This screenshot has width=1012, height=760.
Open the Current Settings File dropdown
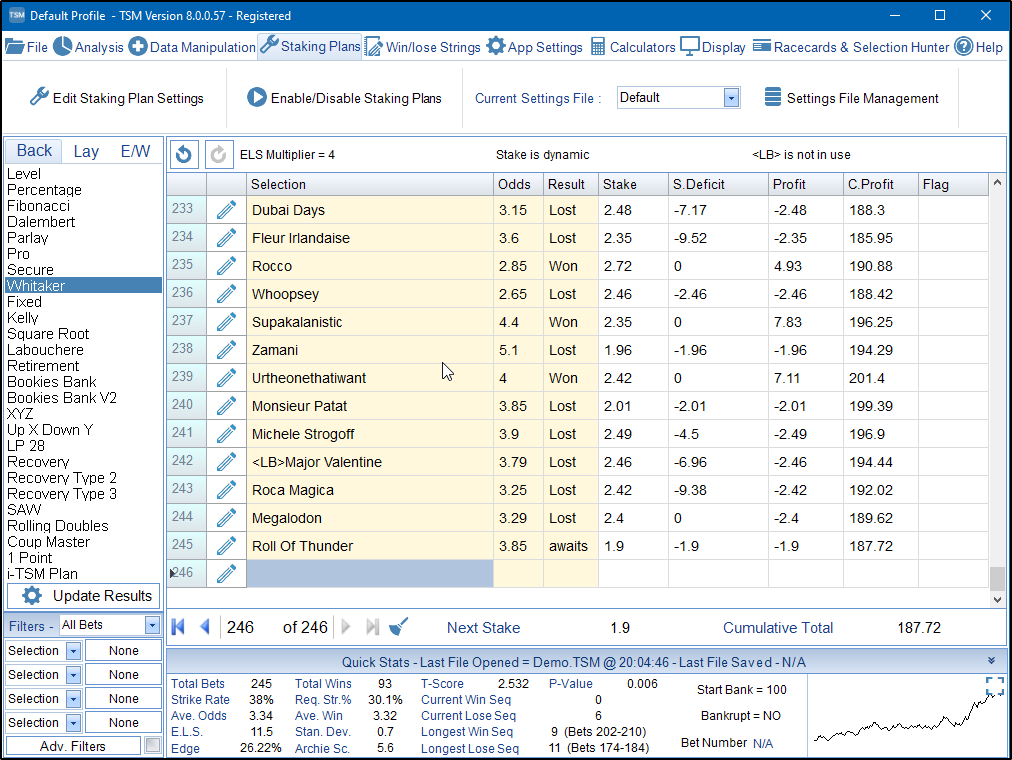click(731, 98)
